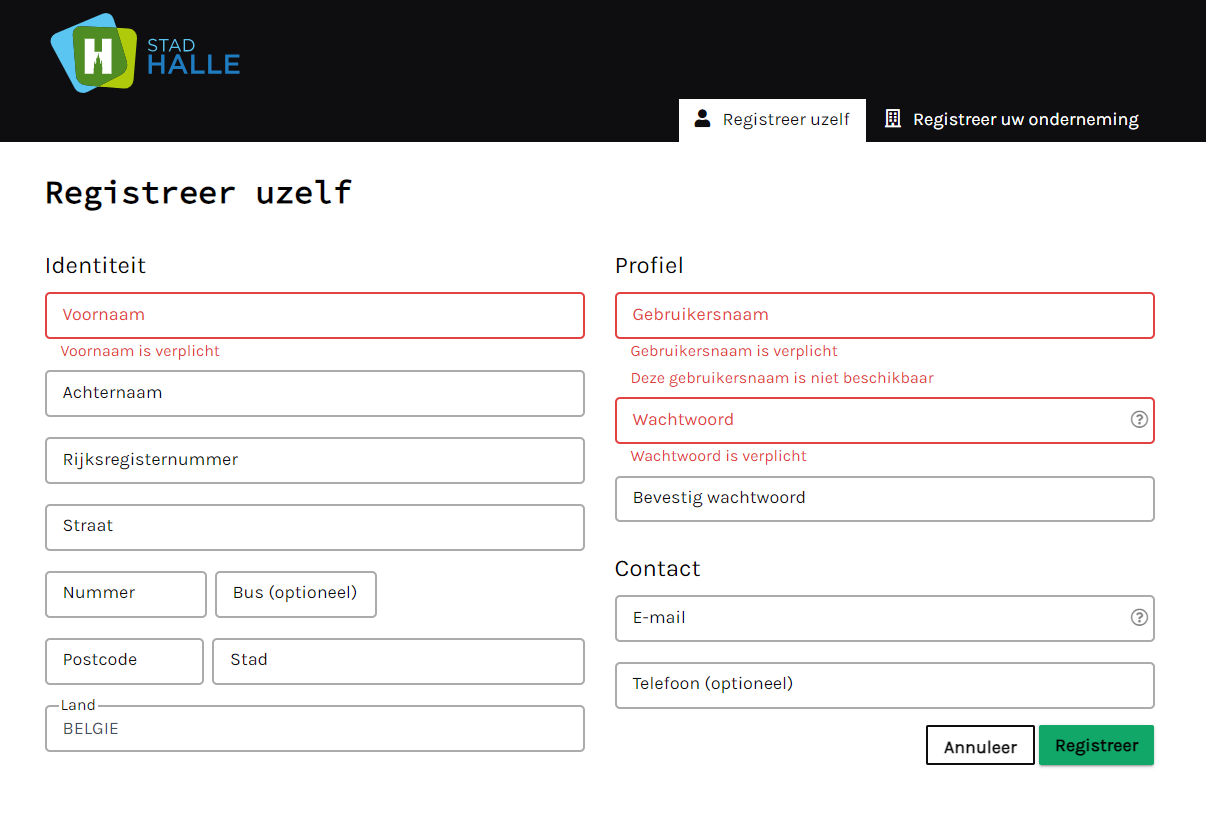Screen dimensions: 1206x816
Task: Focus the Bevestig wachtwoord field
Action: 884,498
